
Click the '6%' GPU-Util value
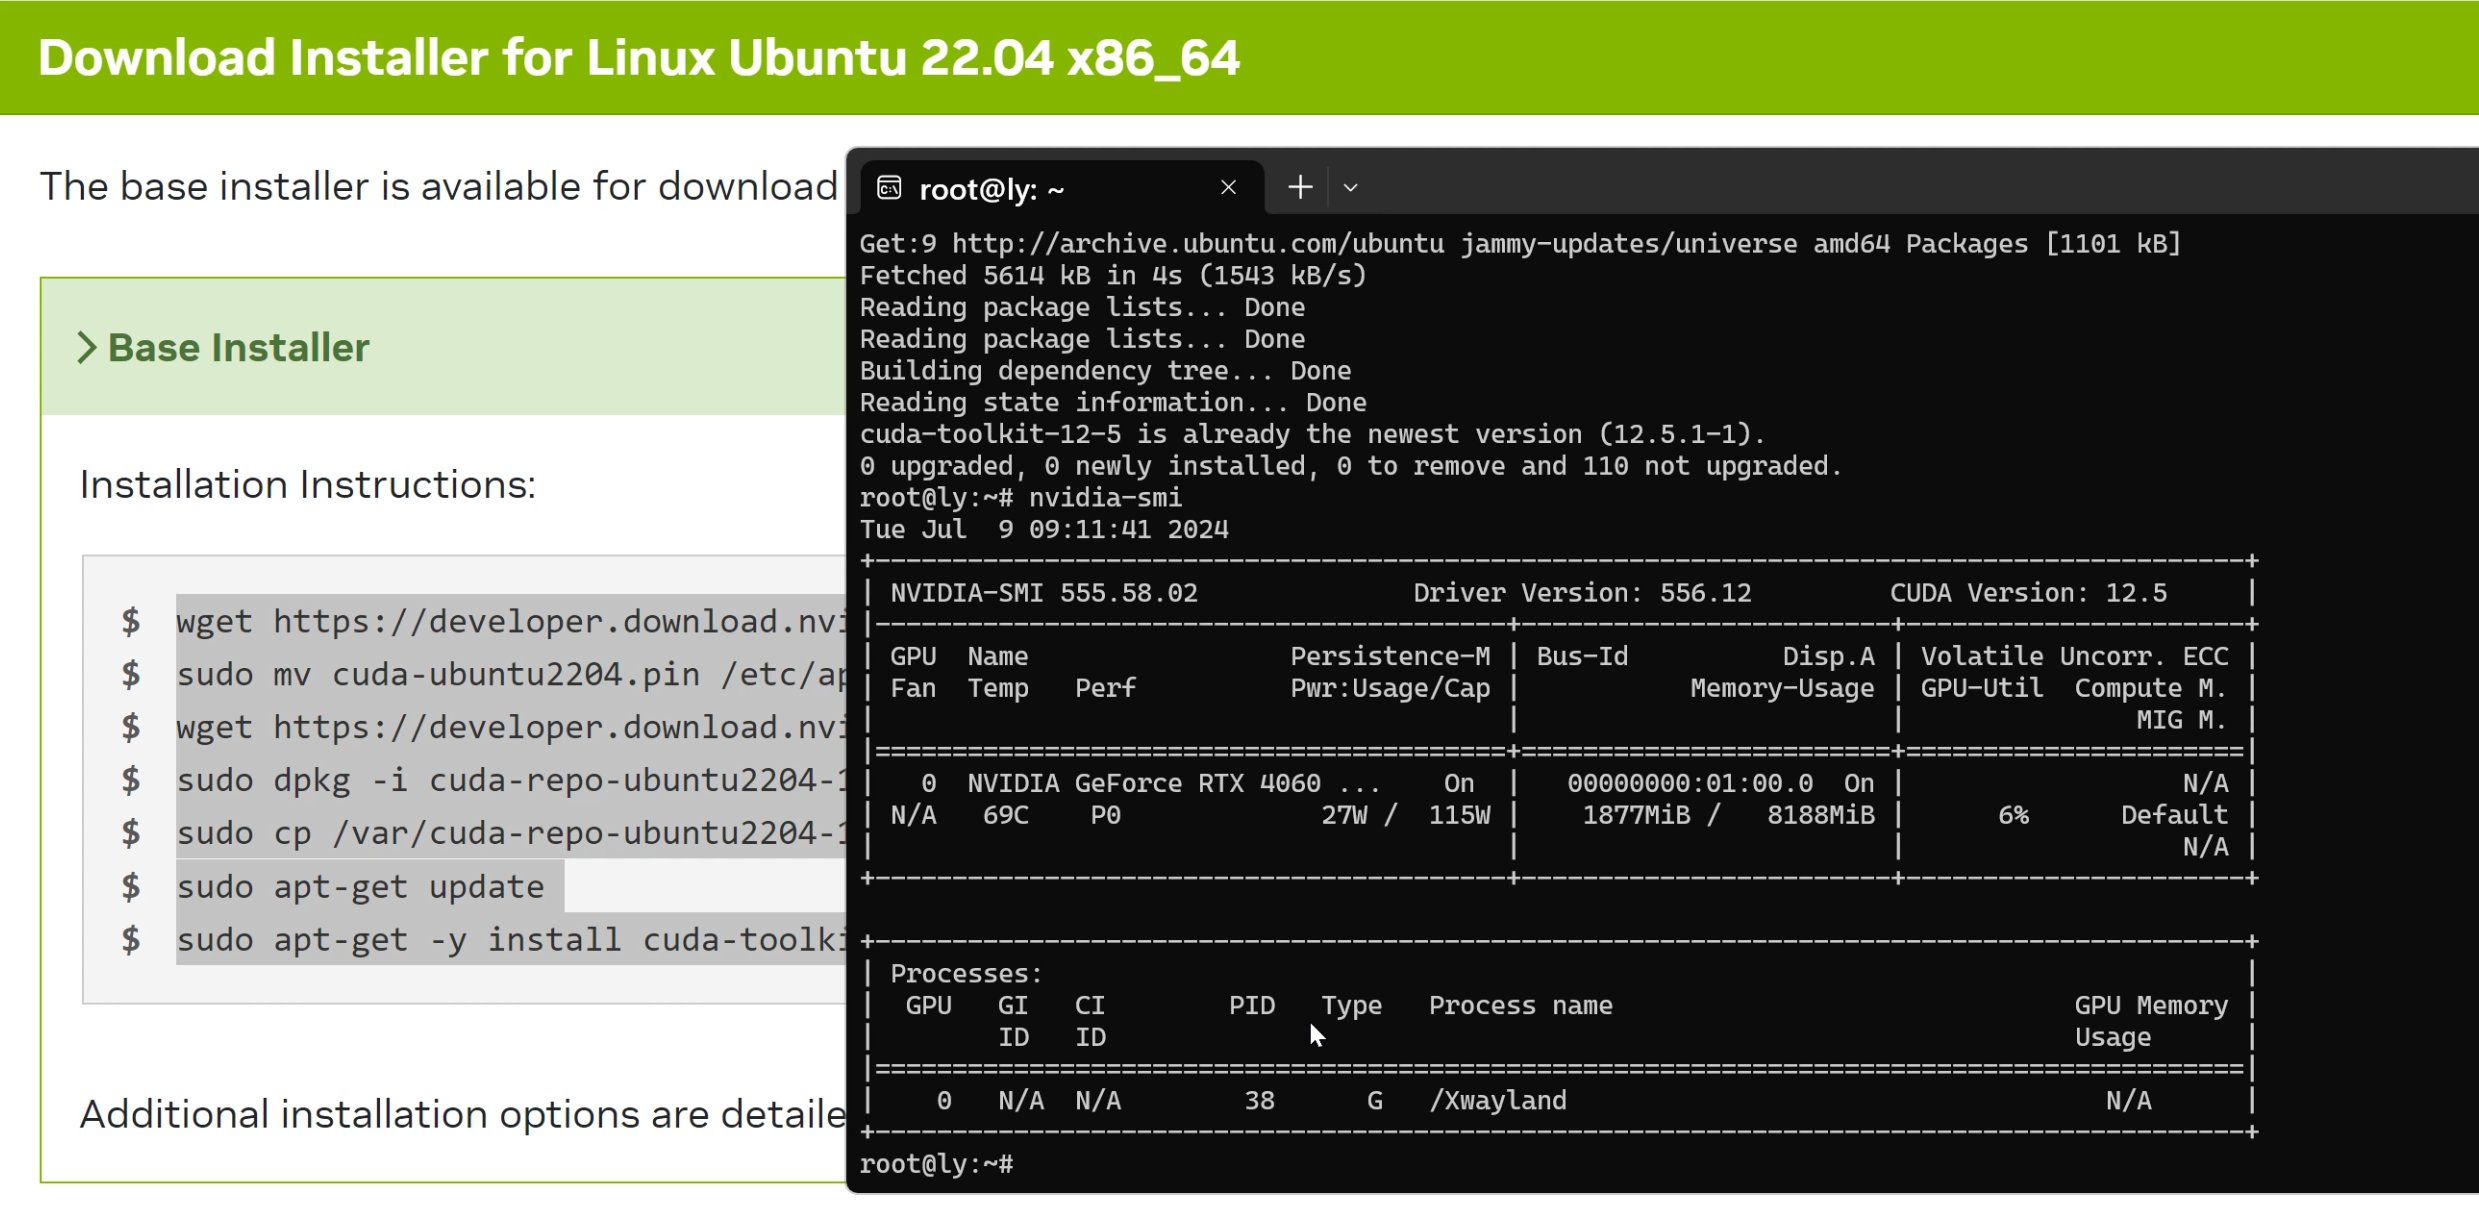(2013, 815)
